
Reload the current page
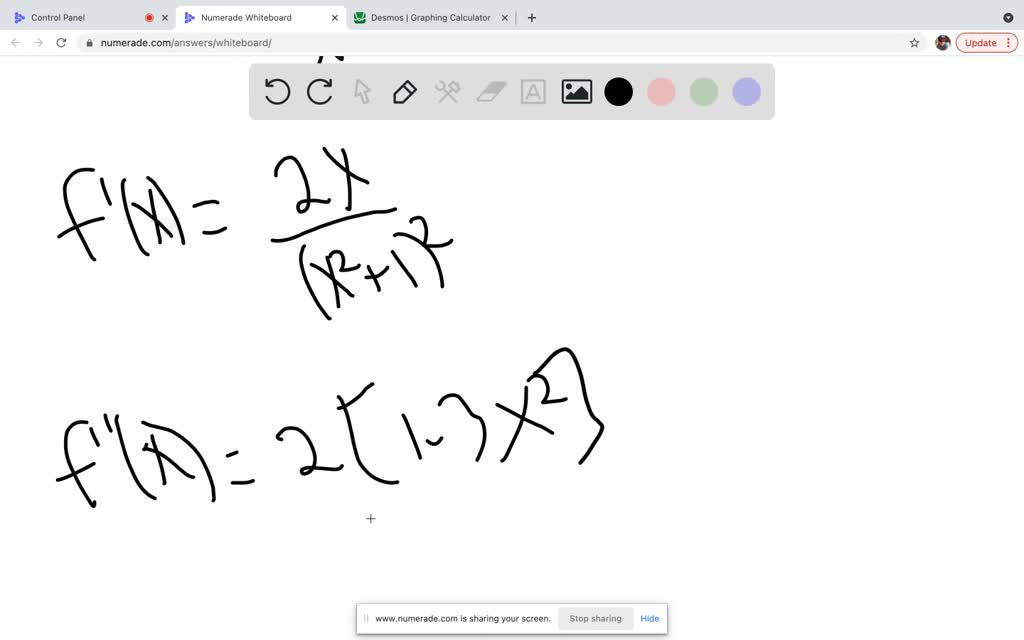61,42
